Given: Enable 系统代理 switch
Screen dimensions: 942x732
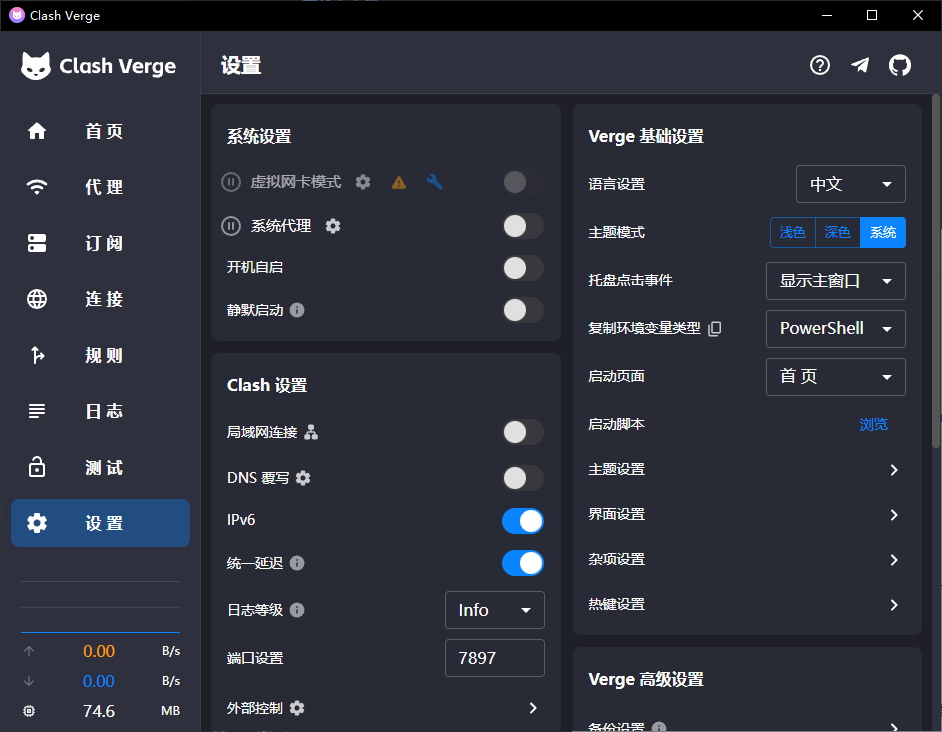Looking at the screenshot, I should (x=523, y=226).
